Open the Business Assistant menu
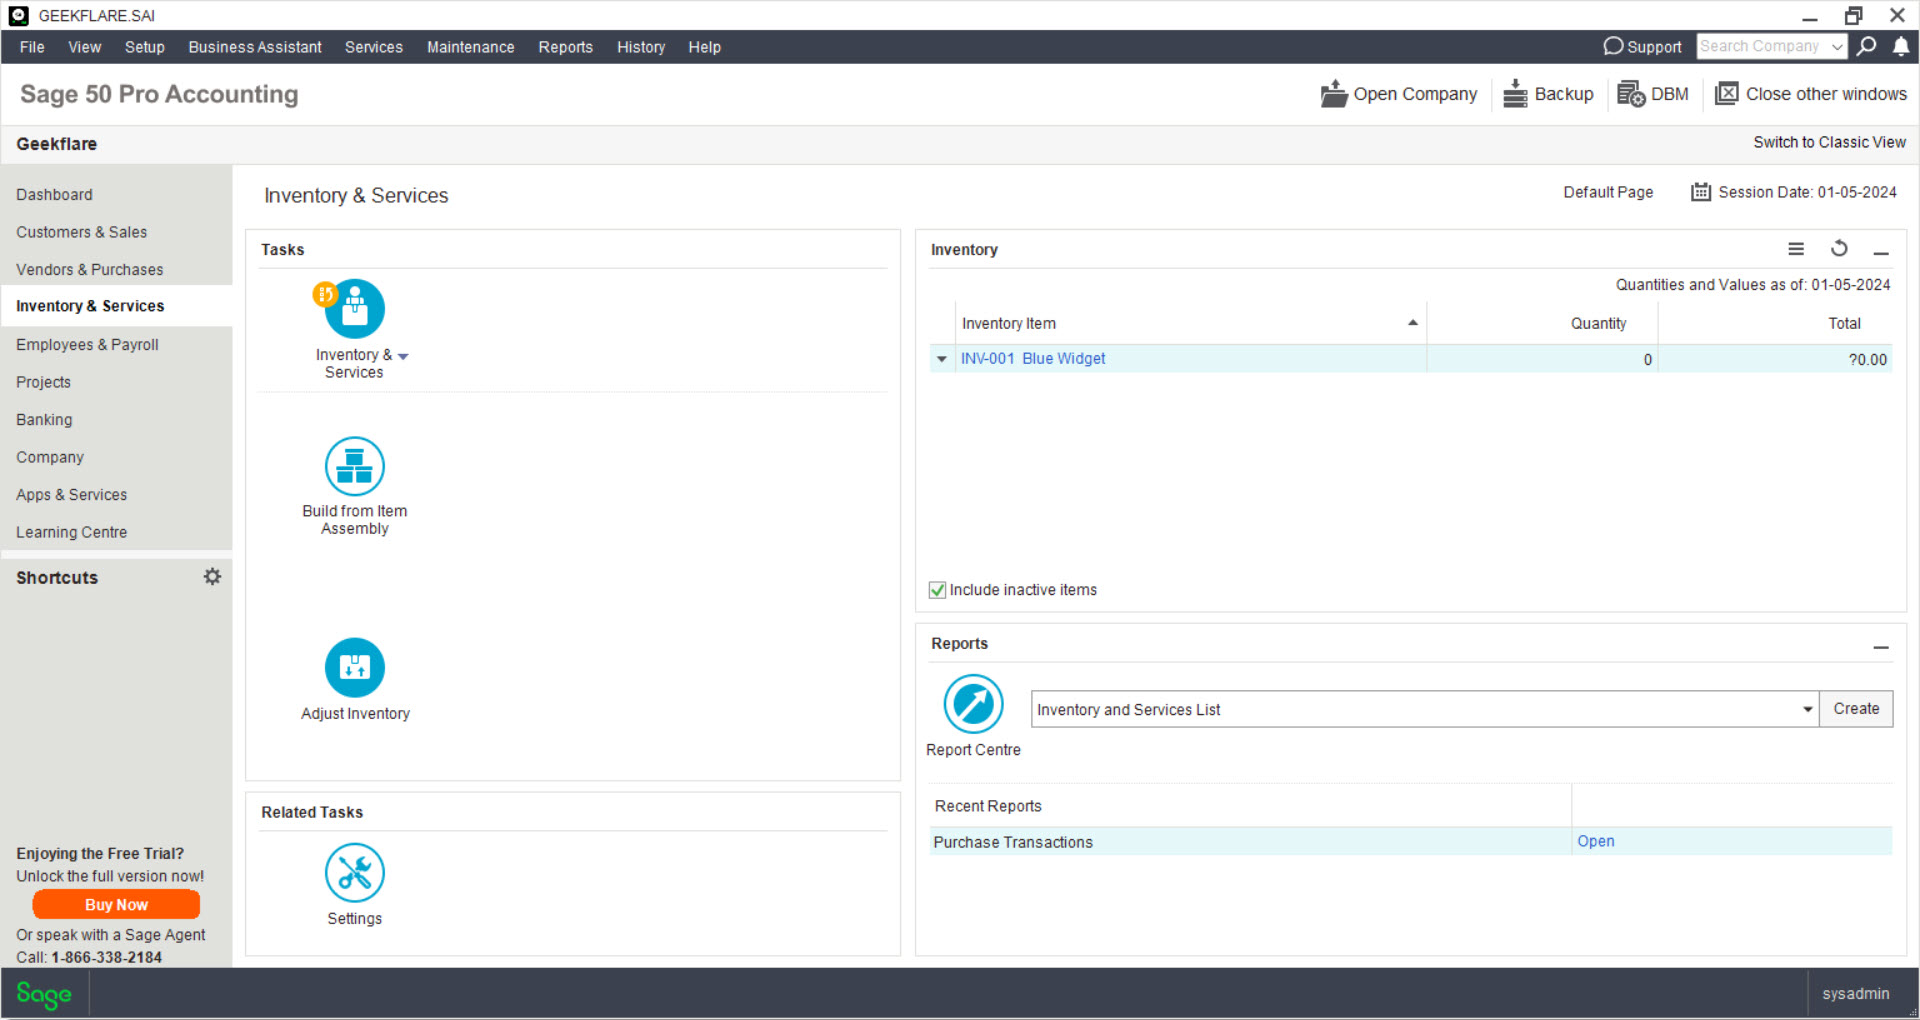The image size is (1920, 1020). [x=254, y=47]
